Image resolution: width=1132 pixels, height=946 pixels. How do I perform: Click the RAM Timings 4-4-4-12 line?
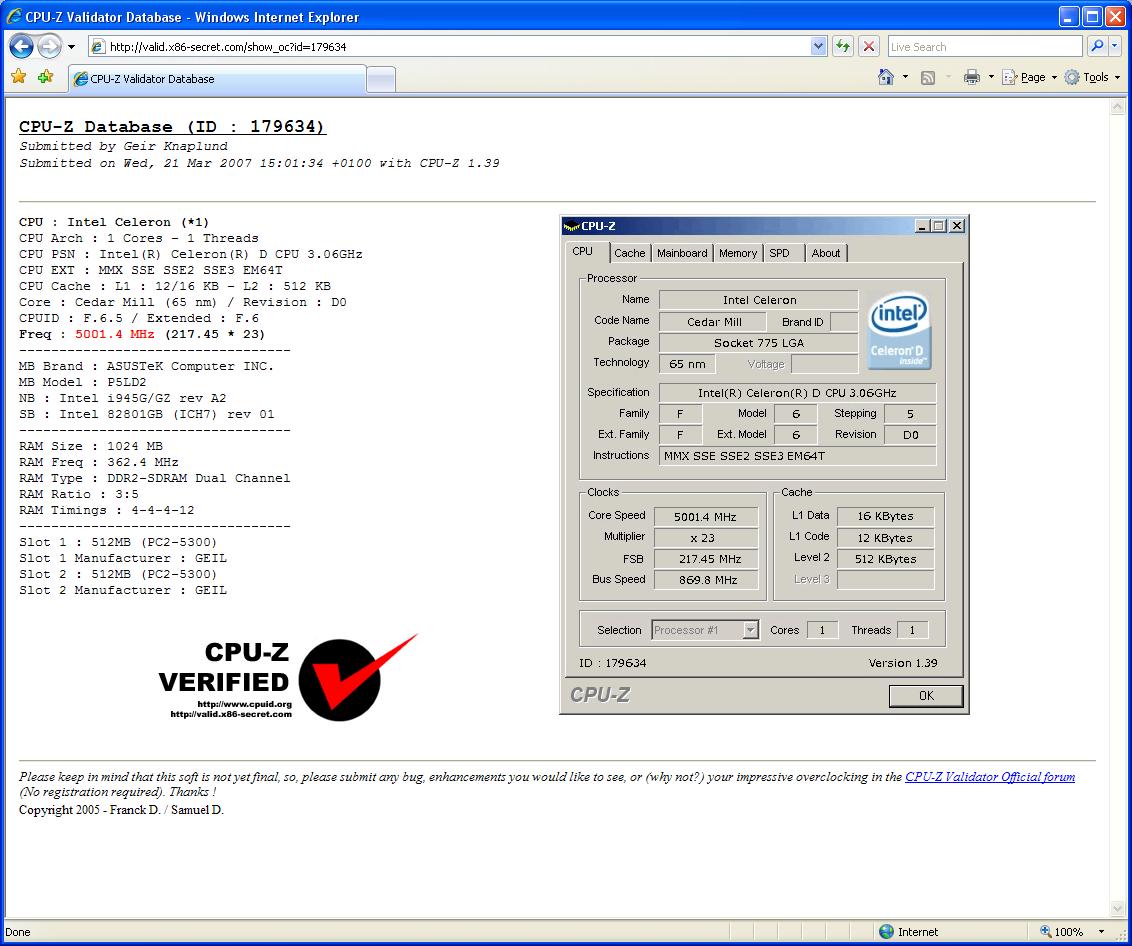pyautogui.click(x=106, y=510)
